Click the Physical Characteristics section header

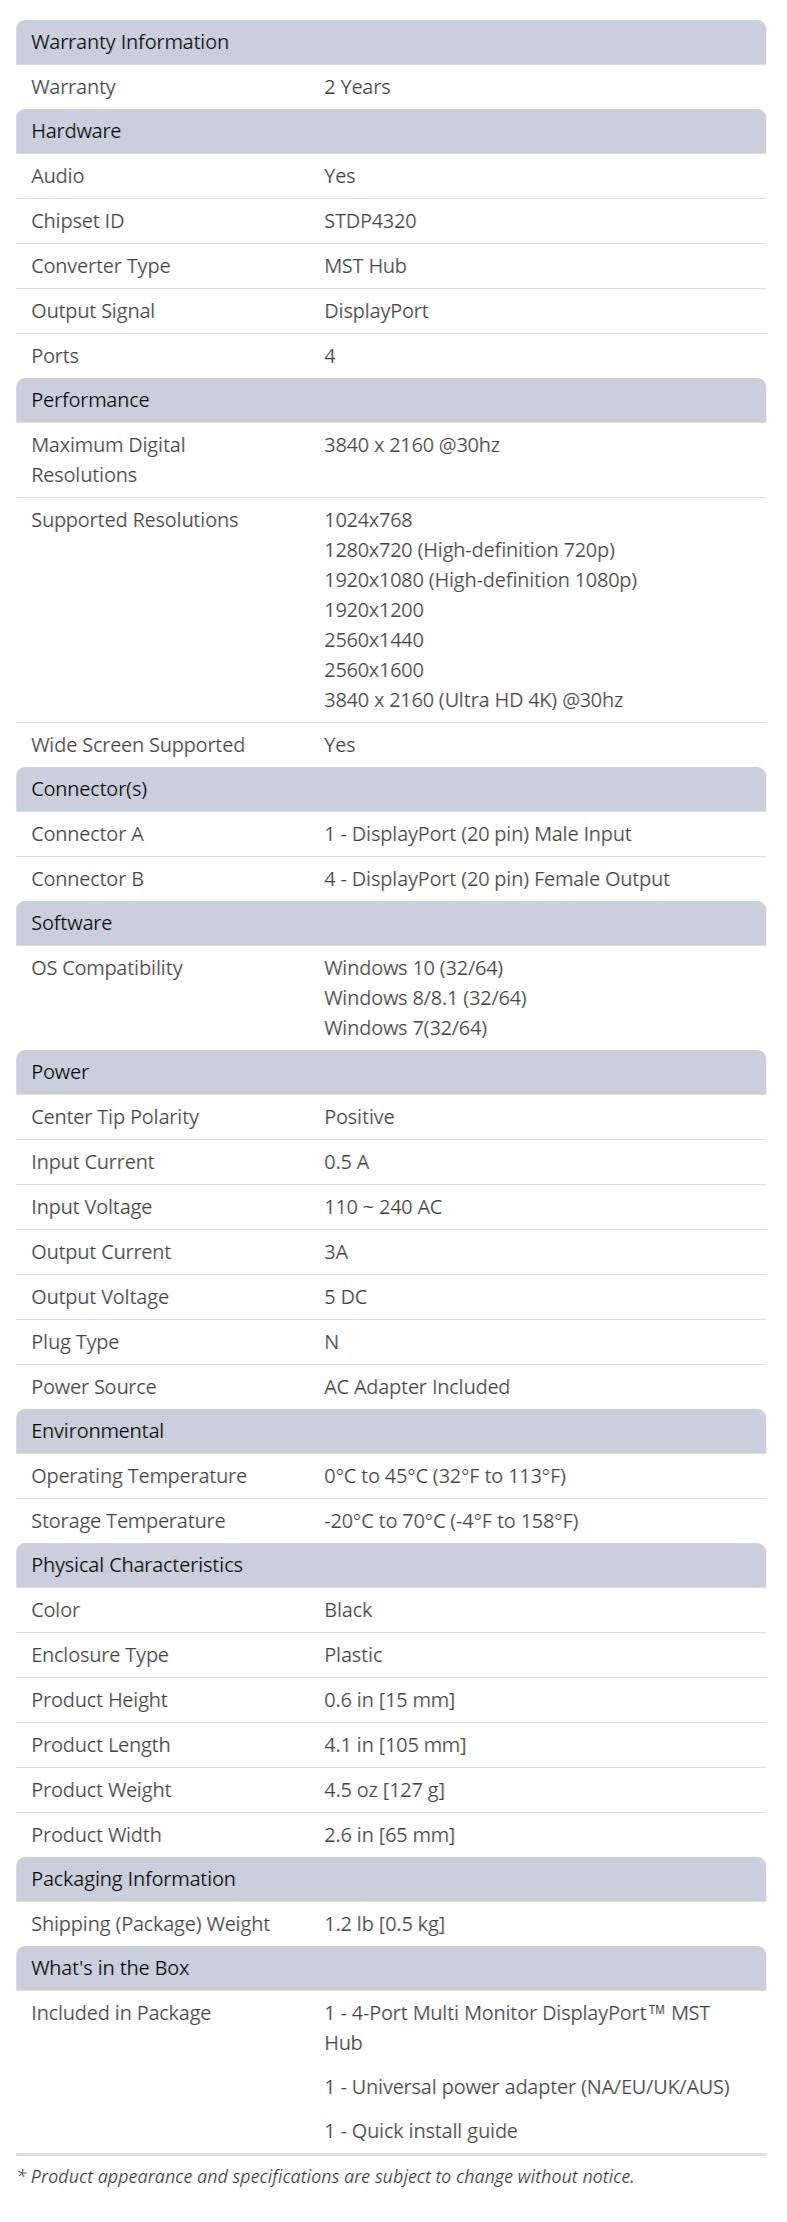pos(391,1565)
